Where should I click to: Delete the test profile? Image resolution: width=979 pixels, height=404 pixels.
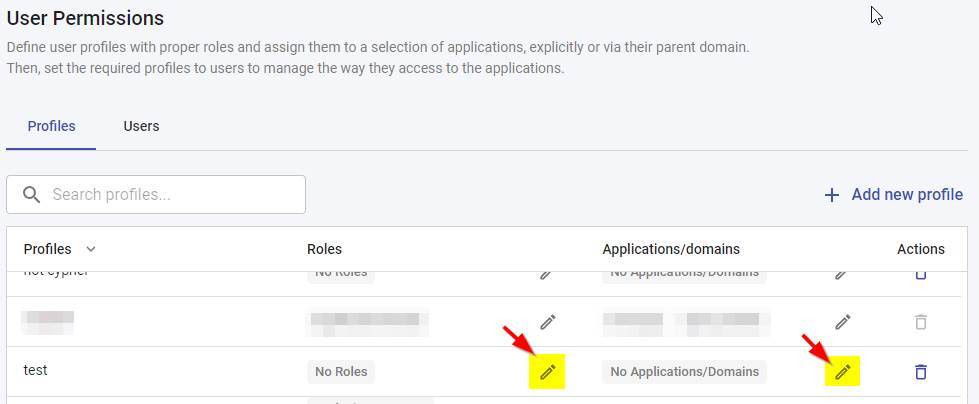921,372
